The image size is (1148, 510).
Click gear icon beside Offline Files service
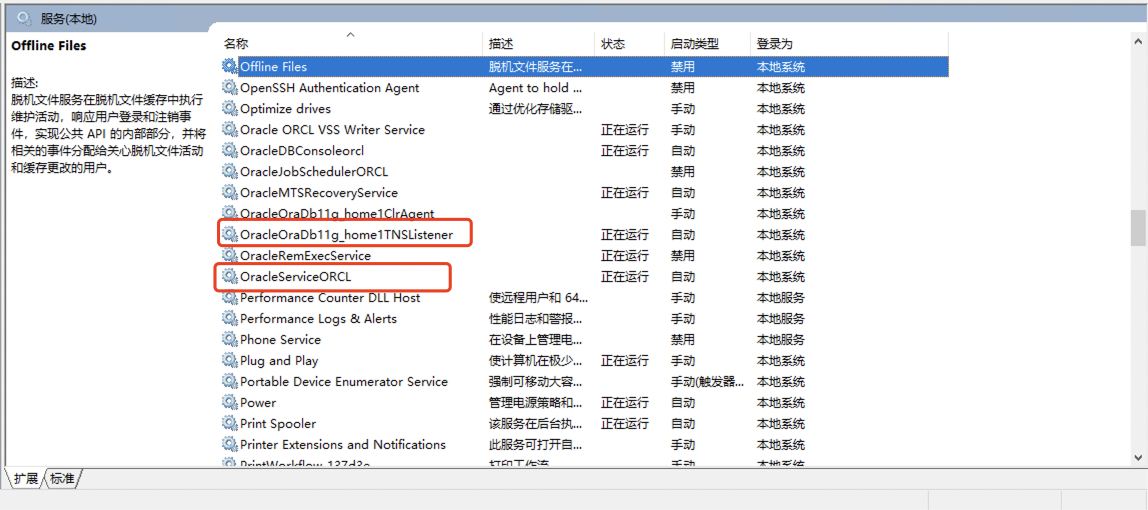(230, 67)
